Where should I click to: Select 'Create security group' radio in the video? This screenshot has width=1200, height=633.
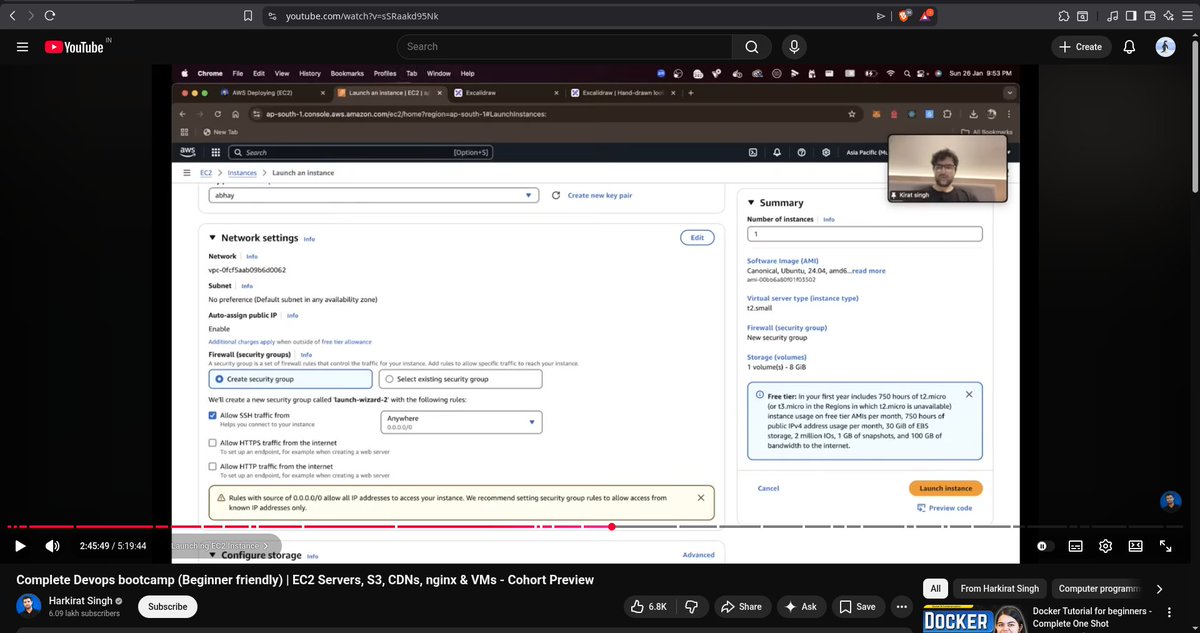219,379
